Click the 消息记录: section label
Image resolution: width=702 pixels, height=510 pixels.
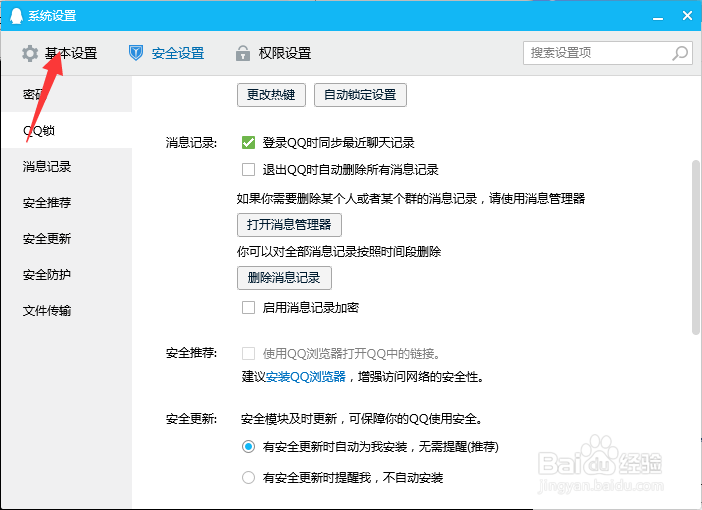(x=191, y=143)
